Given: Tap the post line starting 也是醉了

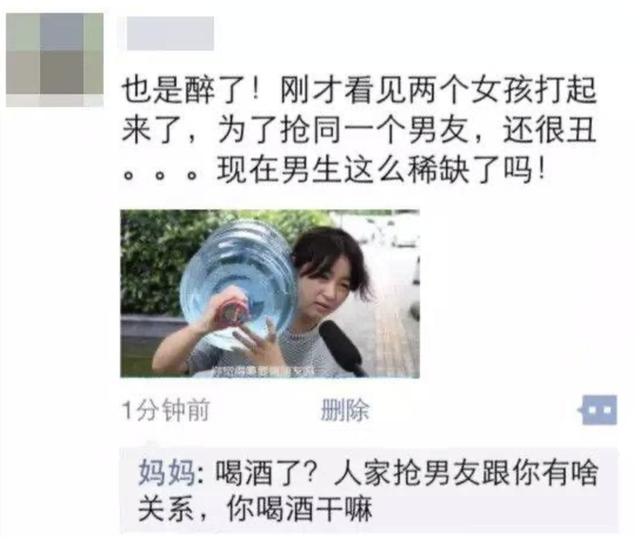Looking at the screenshot, I should 359,90.
